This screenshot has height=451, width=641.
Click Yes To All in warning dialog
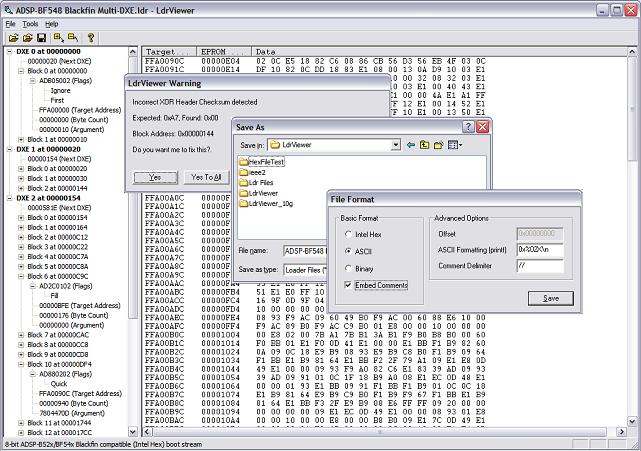pos(206,177)
